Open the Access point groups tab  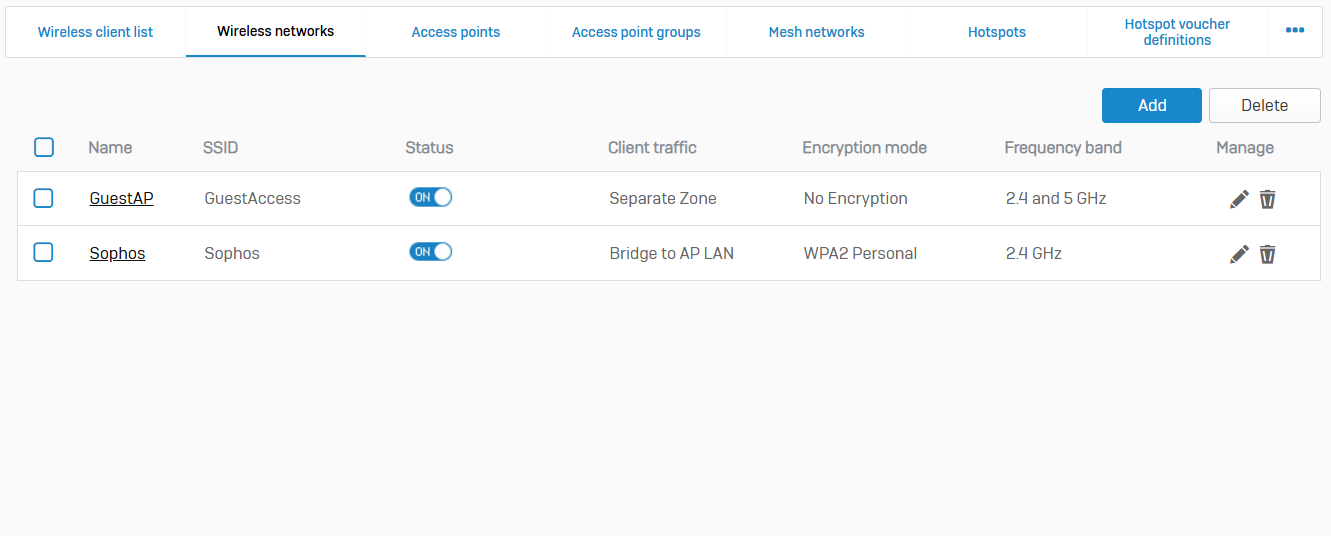tap(636, 32)
